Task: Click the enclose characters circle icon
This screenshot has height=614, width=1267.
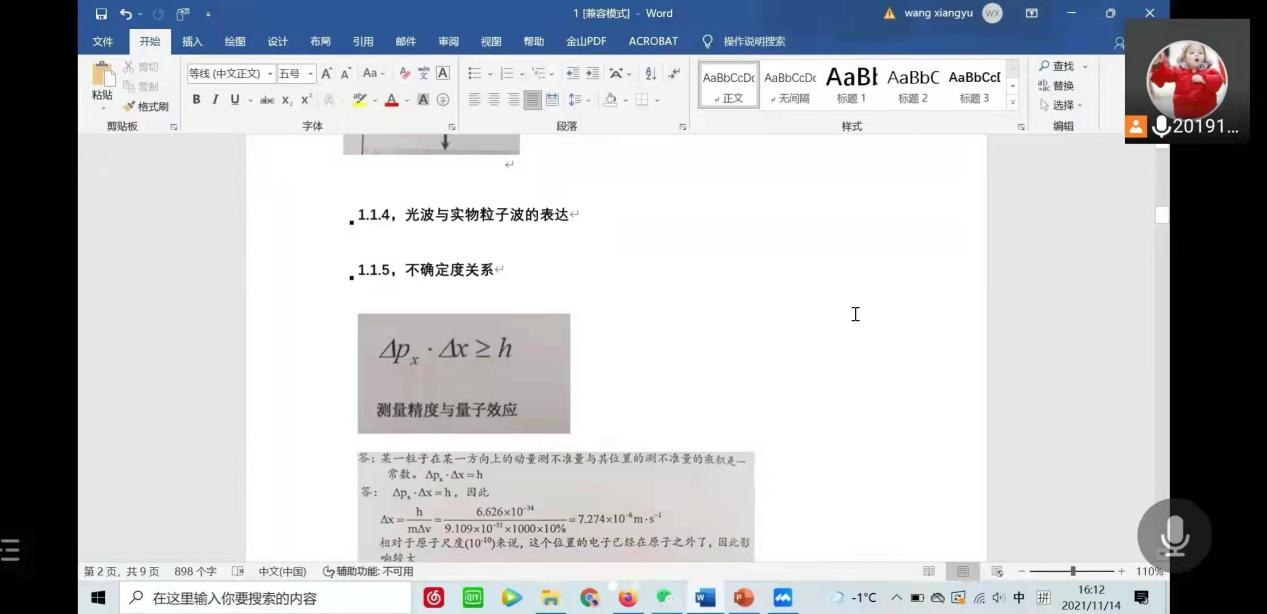Action: pos(443,100)
